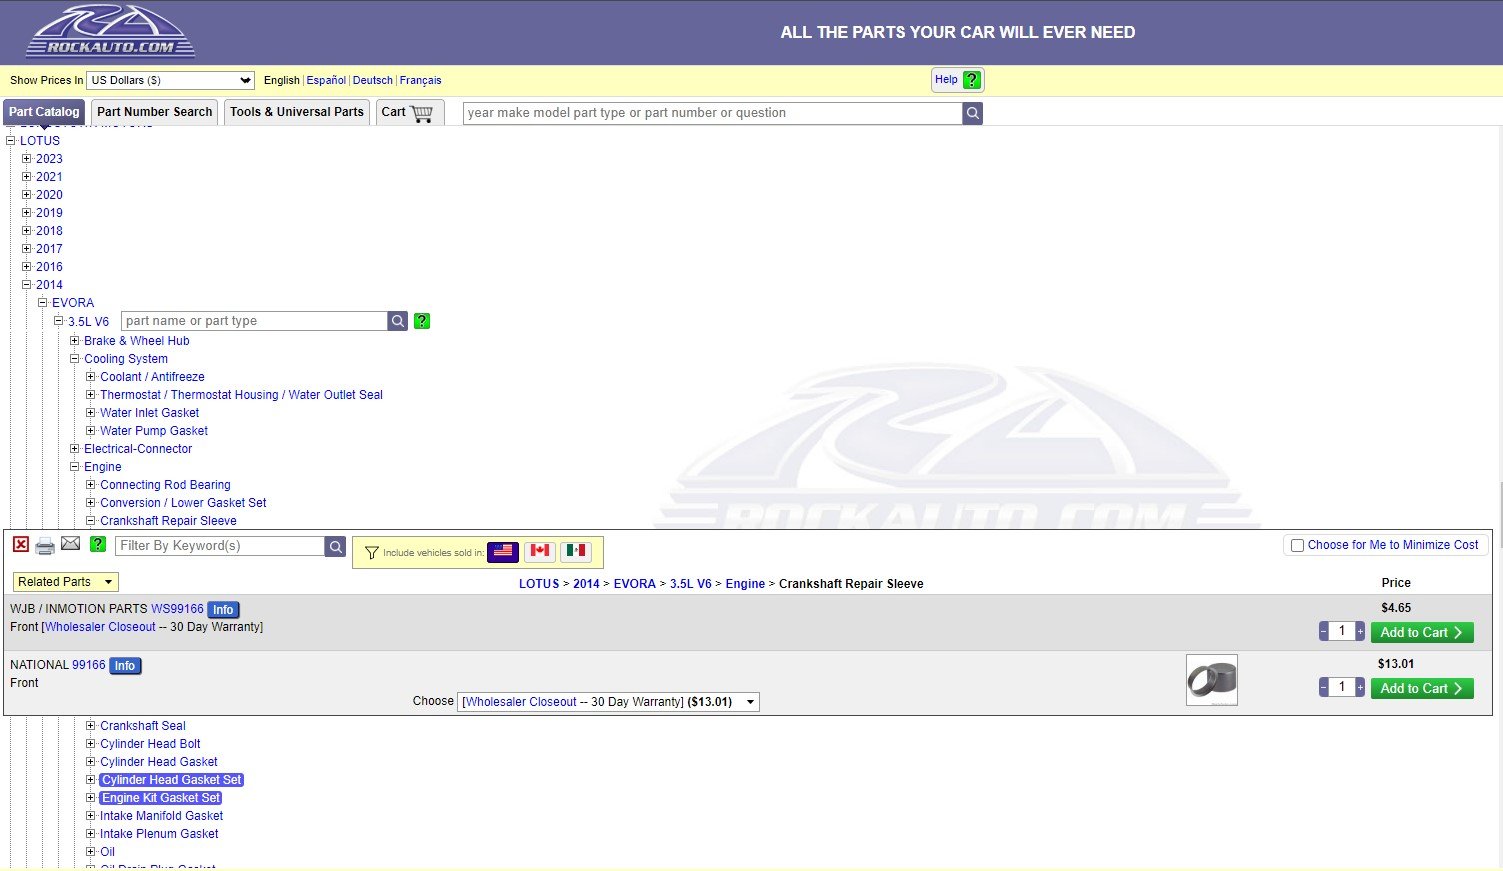The image size is (1503, 871).
Task: Open the Related Parts dropdown
Action: coord(66,582)
